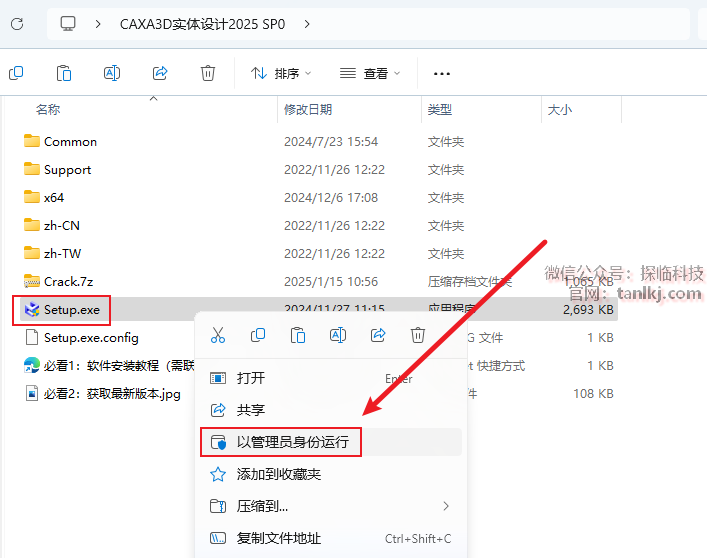Click the zh-TW folder icon
The image size is (707, 558).
[x=32, y=252]
